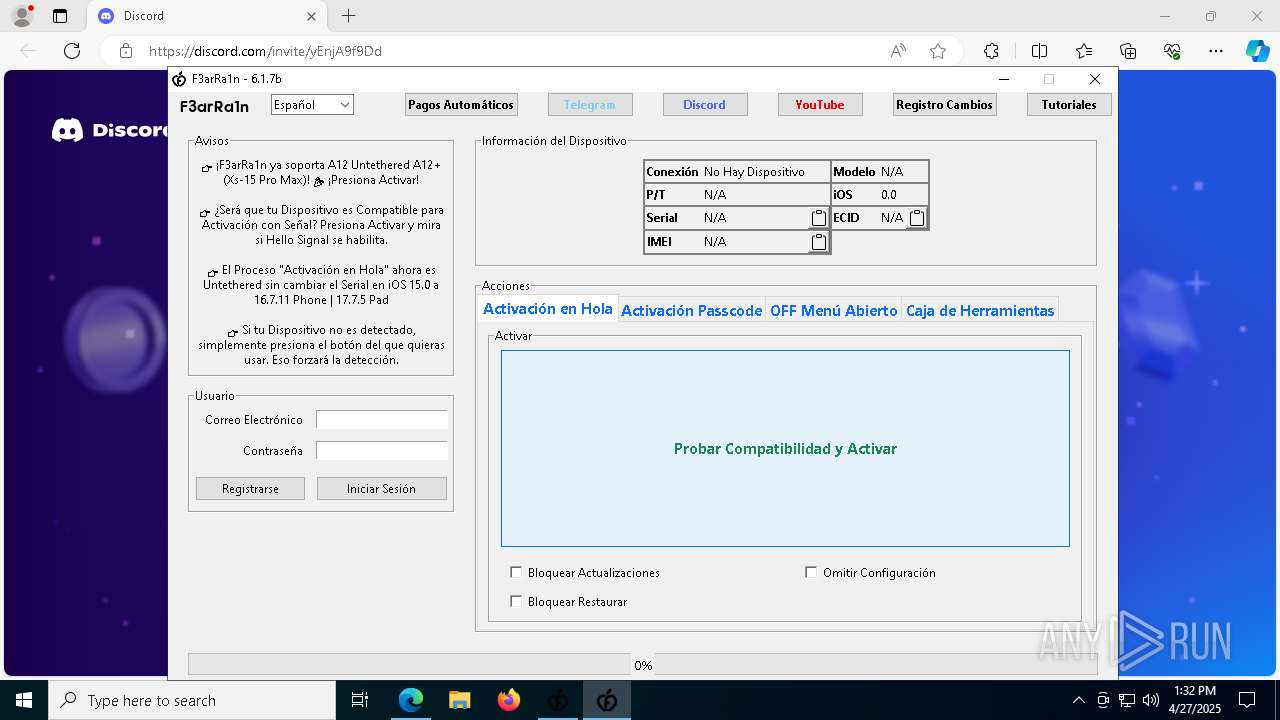Open the notifications center icon

(x=1247, y=700)
